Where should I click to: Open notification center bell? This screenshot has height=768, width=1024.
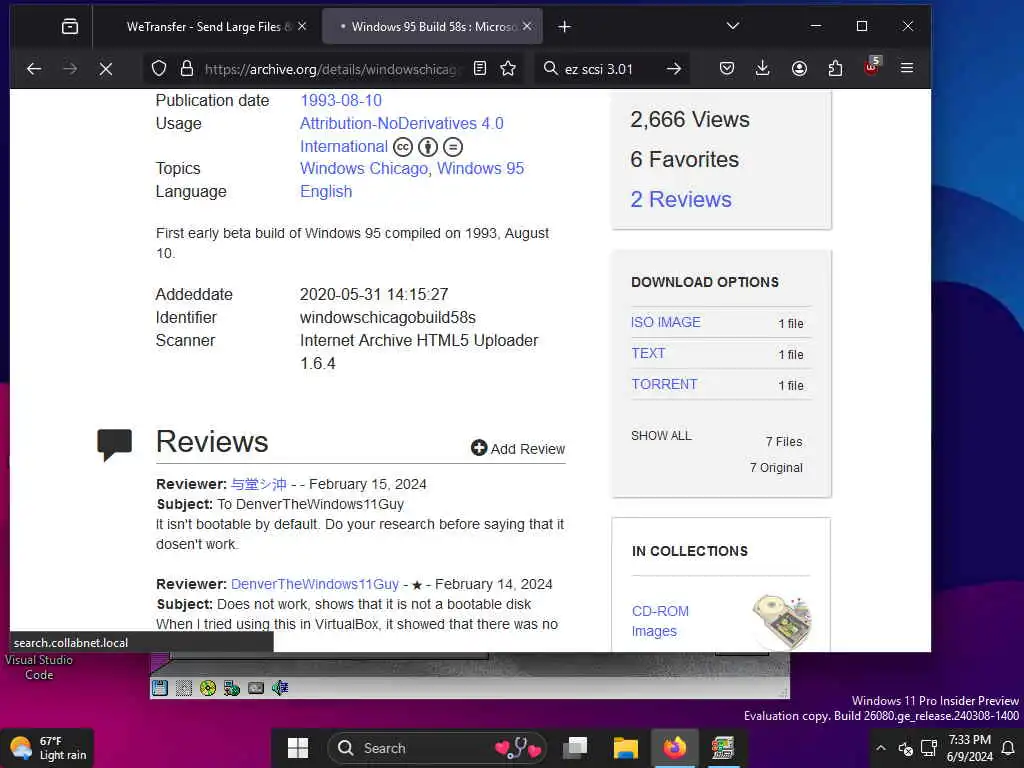[1008, 748]
